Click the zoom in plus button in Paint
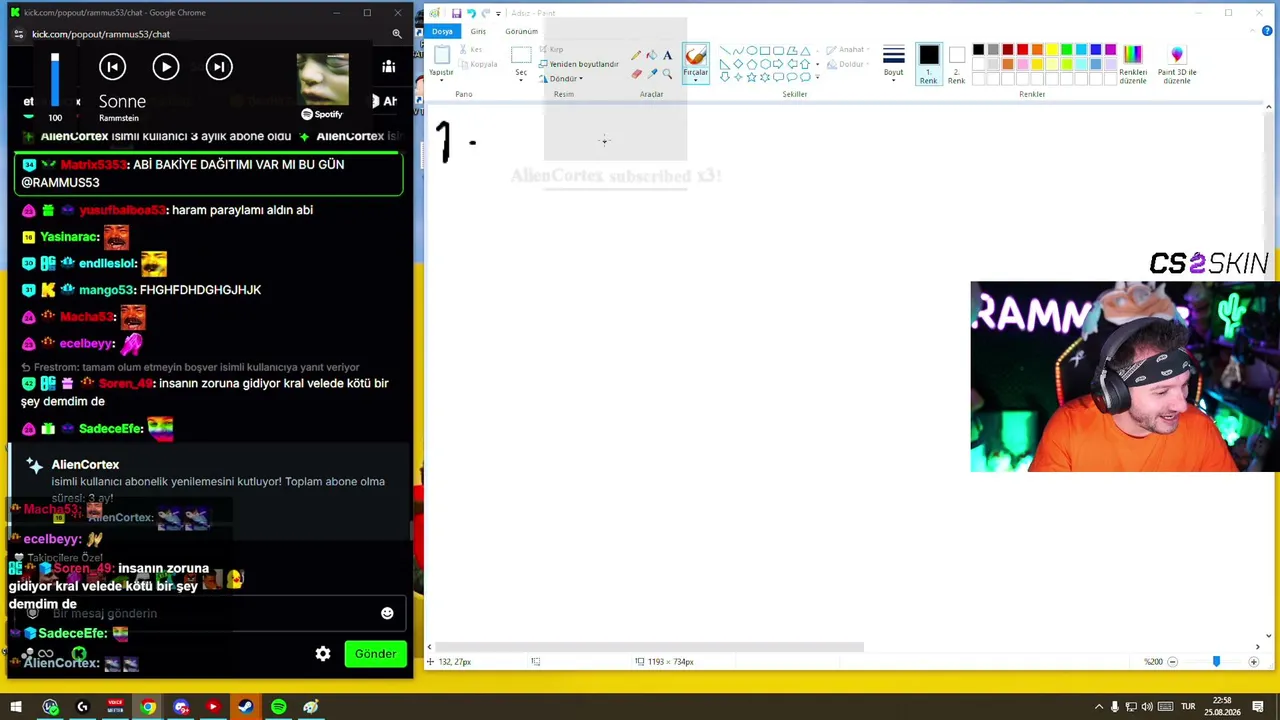1280x720 pixels. [1254, 661]
